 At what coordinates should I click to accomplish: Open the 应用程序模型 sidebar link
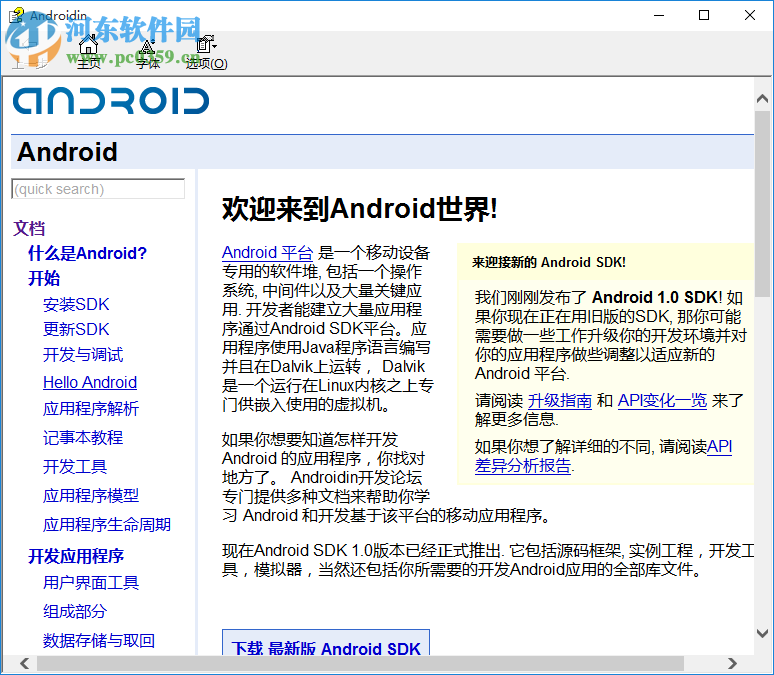(91, 495)
